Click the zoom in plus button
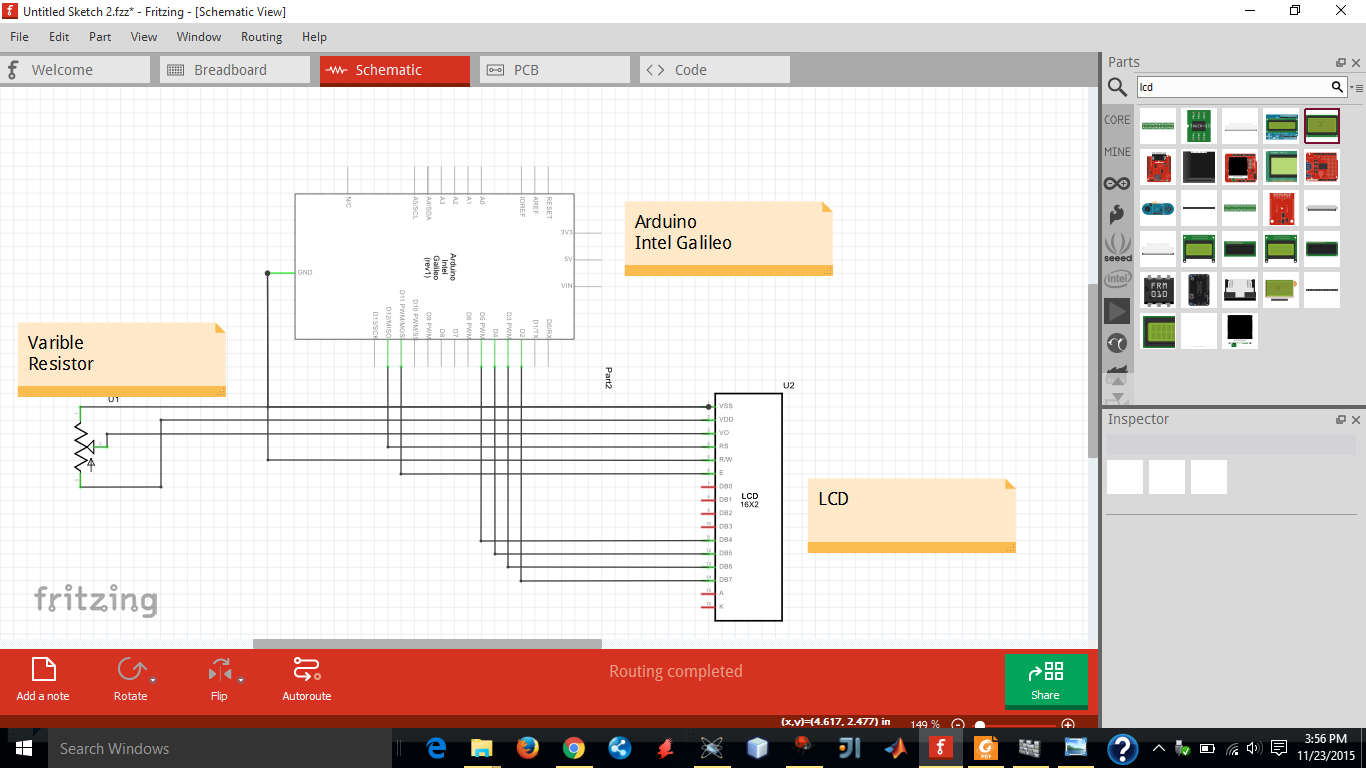 coord(1068,724)
